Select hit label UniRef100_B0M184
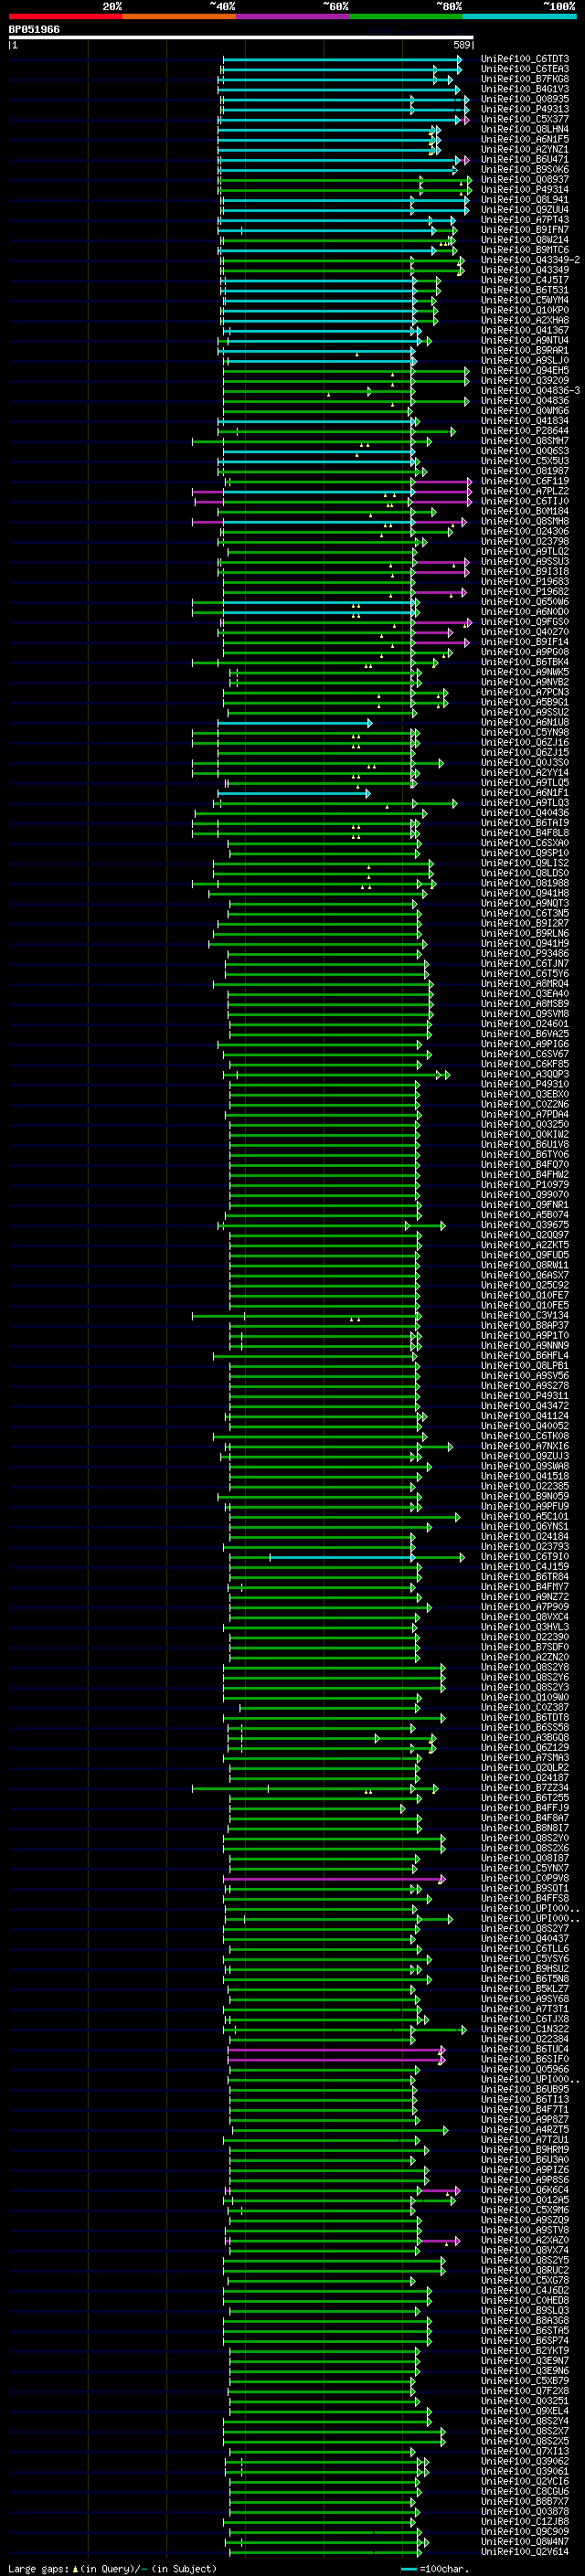This screenshot has width=585, height=2576. 525,511
